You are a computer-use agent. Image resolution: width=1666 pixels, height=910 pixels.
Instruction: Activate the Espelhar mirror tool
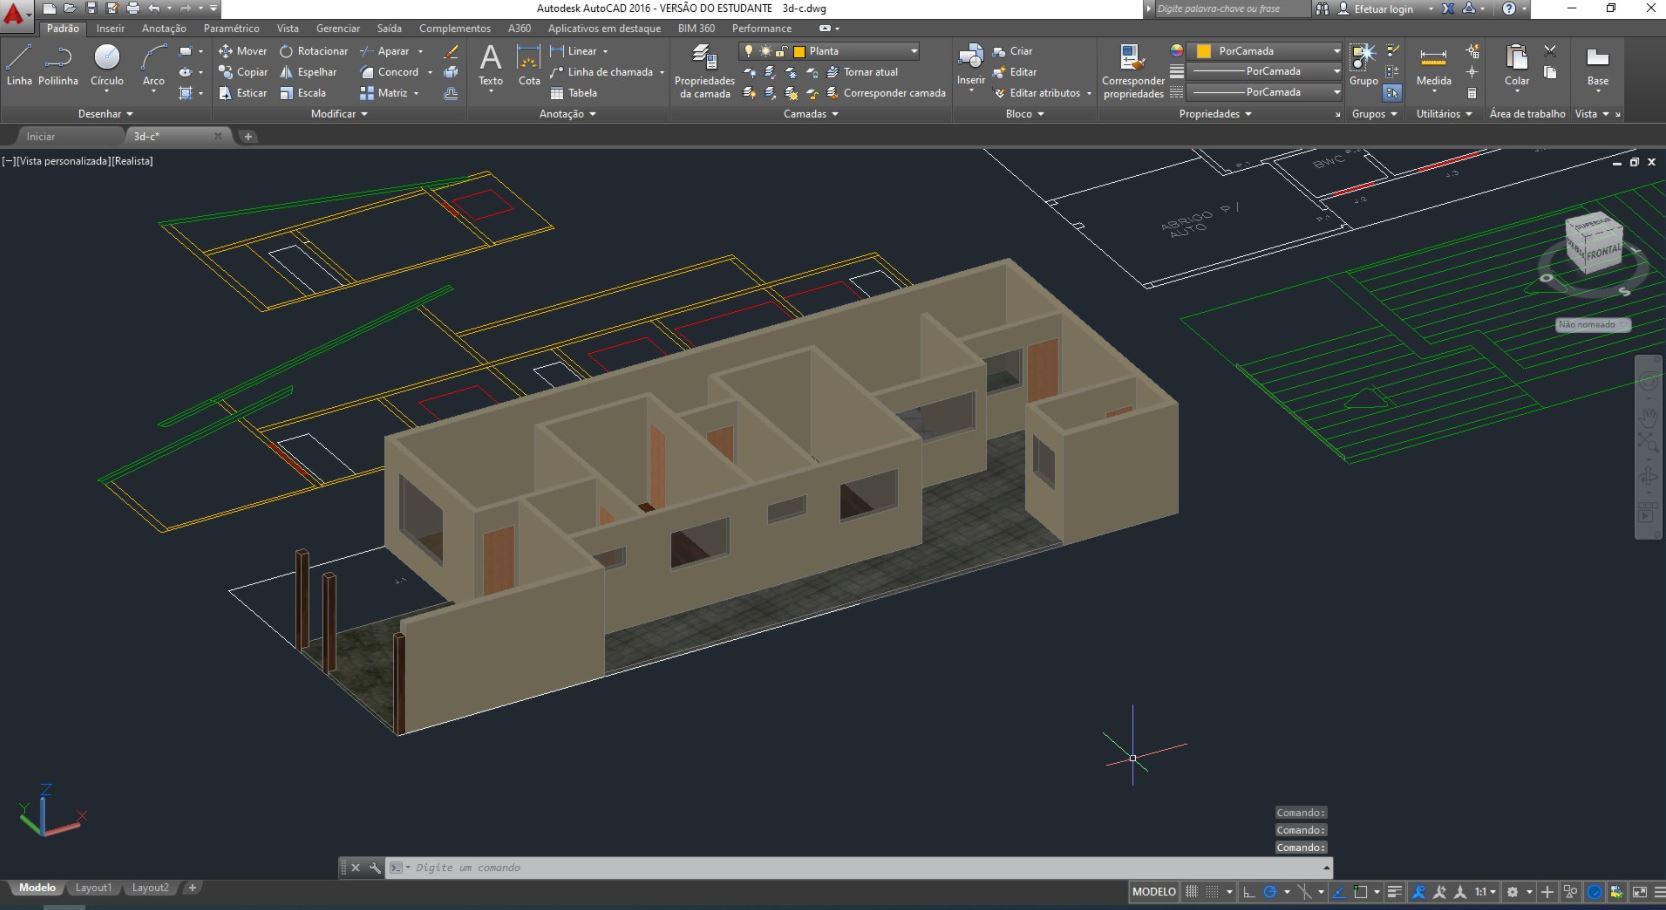(308, 72)
